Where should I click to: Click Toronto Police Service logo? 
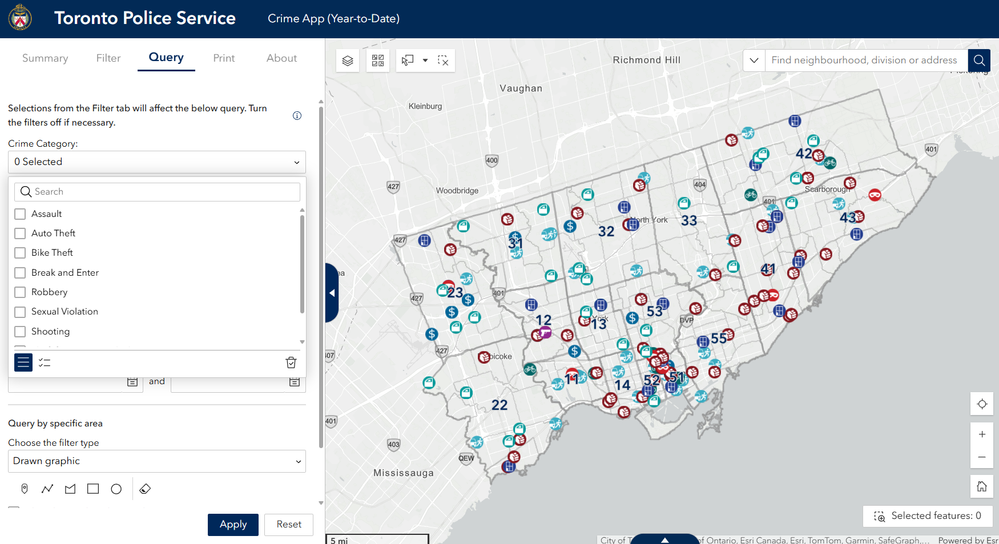point(20,18)
